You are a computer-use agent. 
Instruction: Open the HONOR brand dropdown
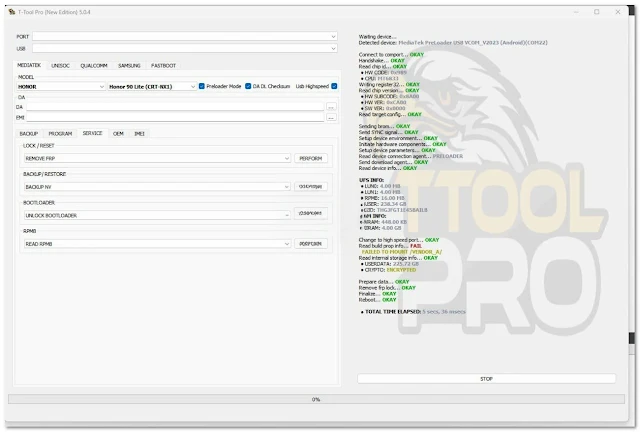tap(61, 87)
